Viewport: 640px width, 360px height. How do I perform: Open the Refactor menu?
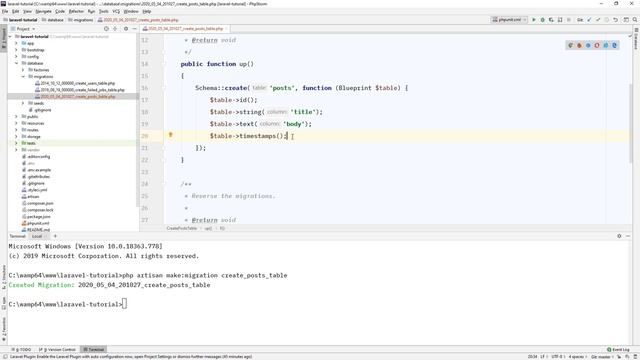click(x=76, y=11)
